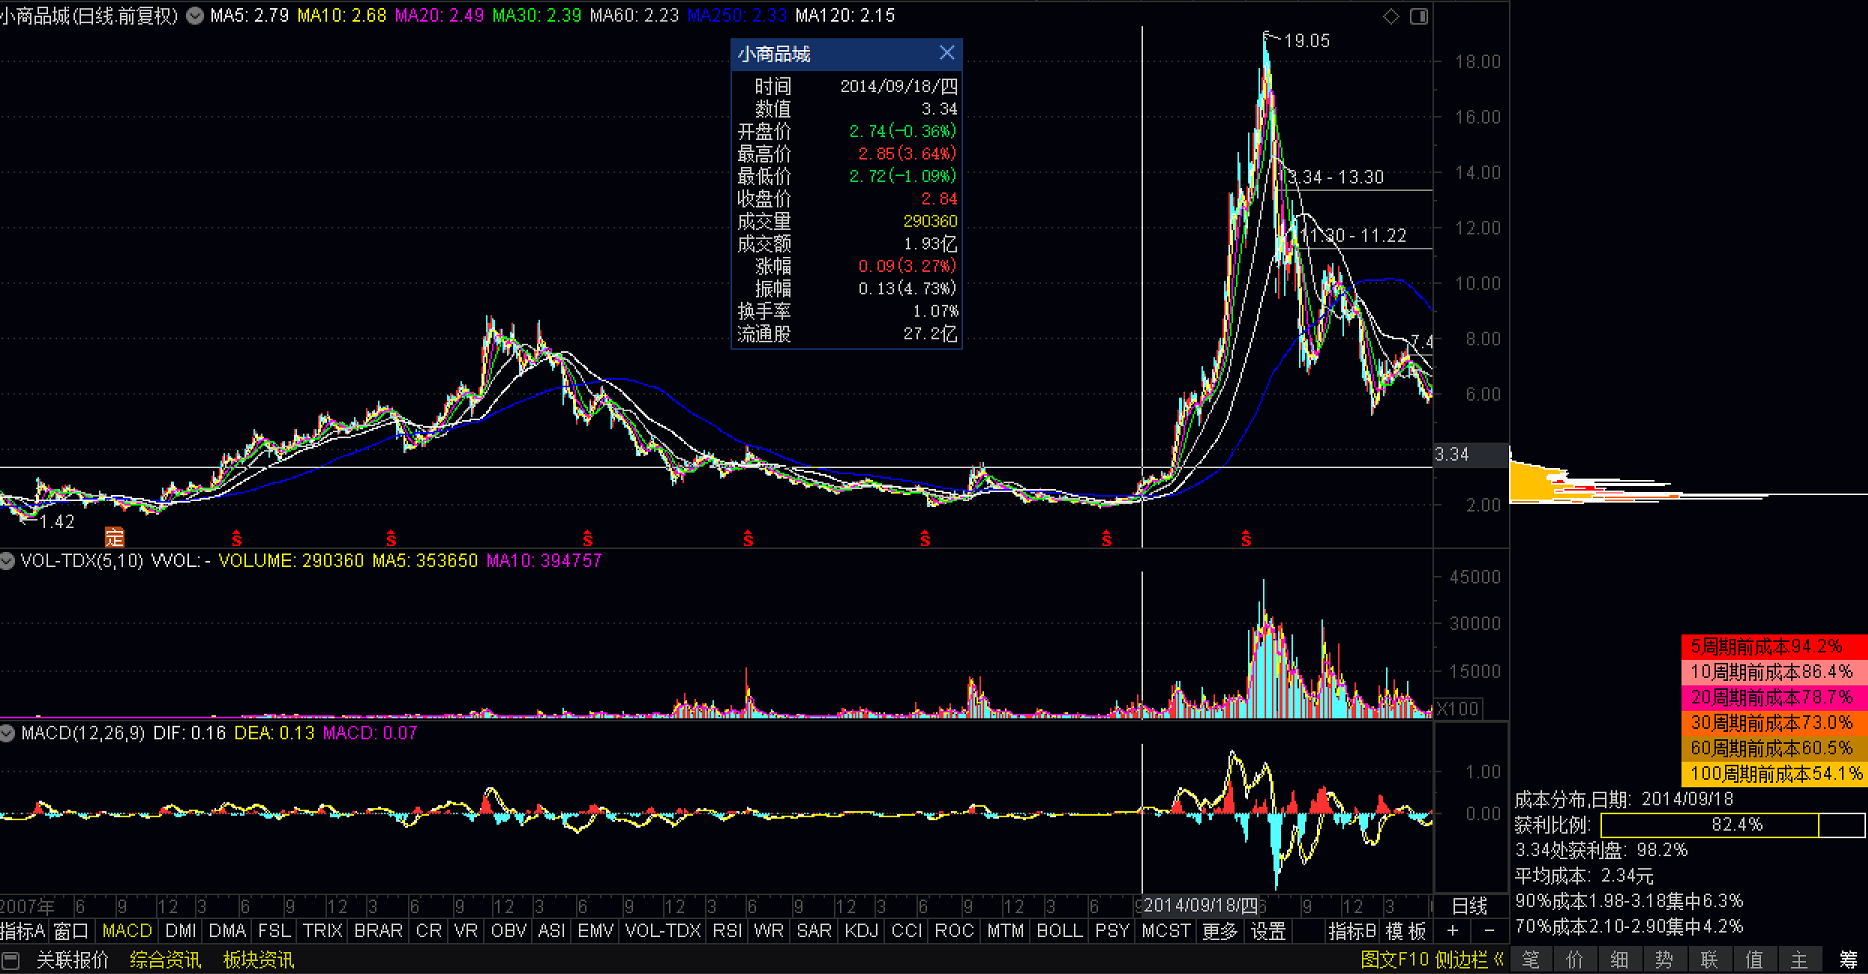Select the BOLL indicator tab

click(1060, 931)
